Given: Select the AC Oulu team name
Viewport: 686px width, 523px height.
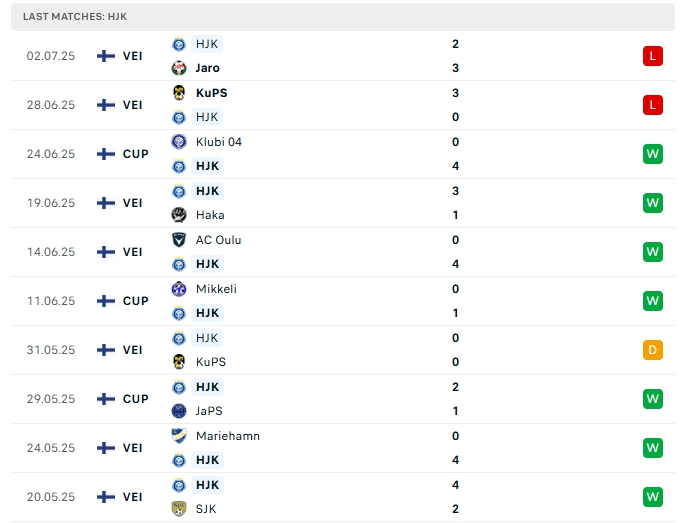Looking at the screenshot, I should [218, 240].
